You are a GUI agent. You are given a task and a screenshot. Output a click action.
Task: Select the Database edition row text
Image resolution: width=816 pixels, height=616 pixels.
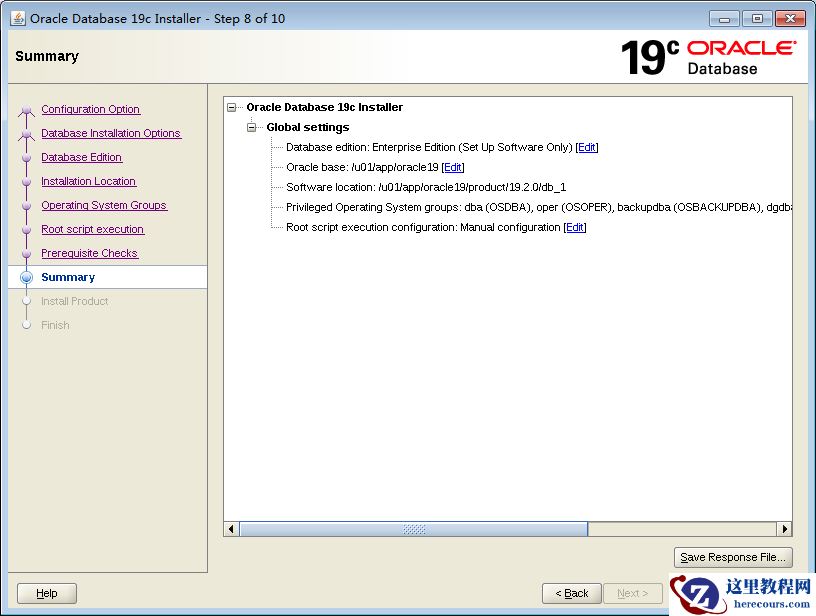click(429, 147)
